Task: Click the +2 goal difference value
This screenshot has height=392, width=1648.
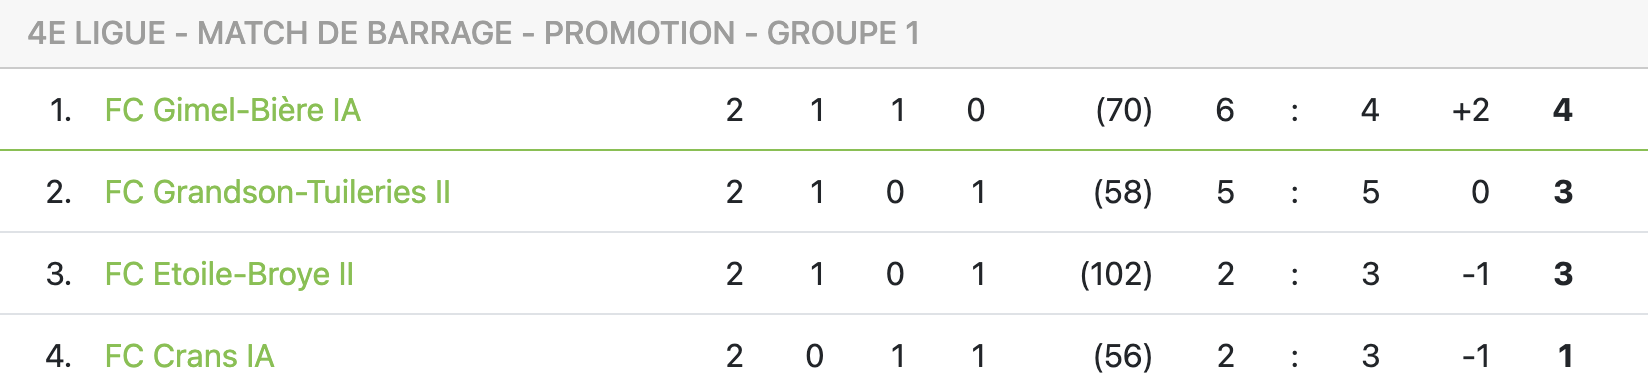Action: pyautogui.click(x=1470, y=110)
